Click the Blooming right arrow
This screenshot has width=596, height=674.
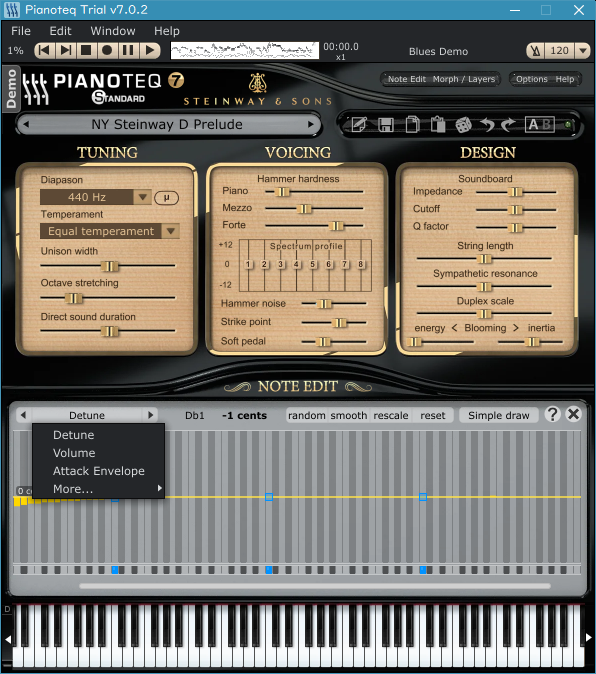pos(516,328)
